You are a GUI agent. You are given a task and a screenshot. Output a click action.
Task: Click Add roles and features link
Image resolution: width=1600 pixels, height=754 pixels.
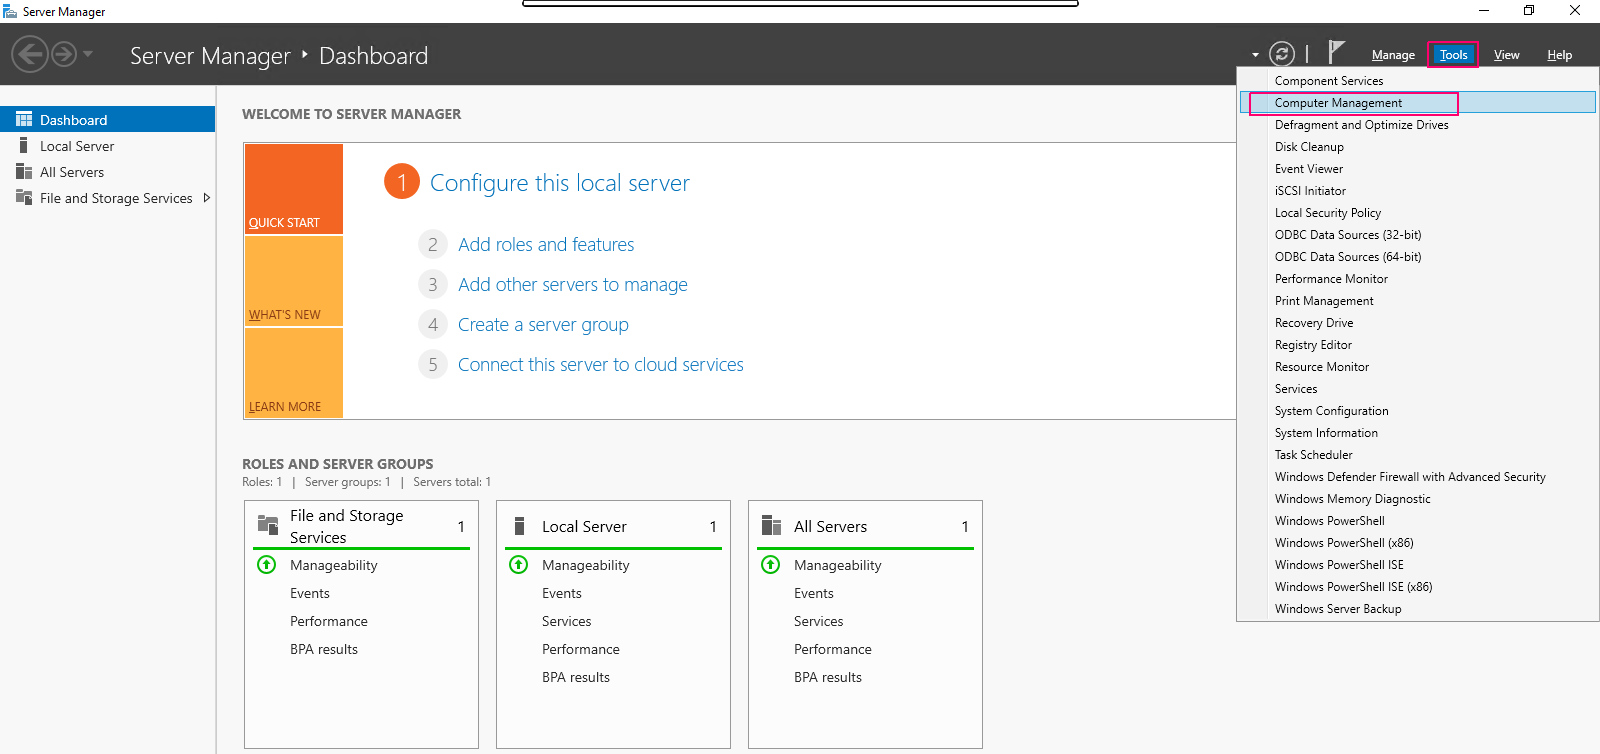click(x=546, y=244)
